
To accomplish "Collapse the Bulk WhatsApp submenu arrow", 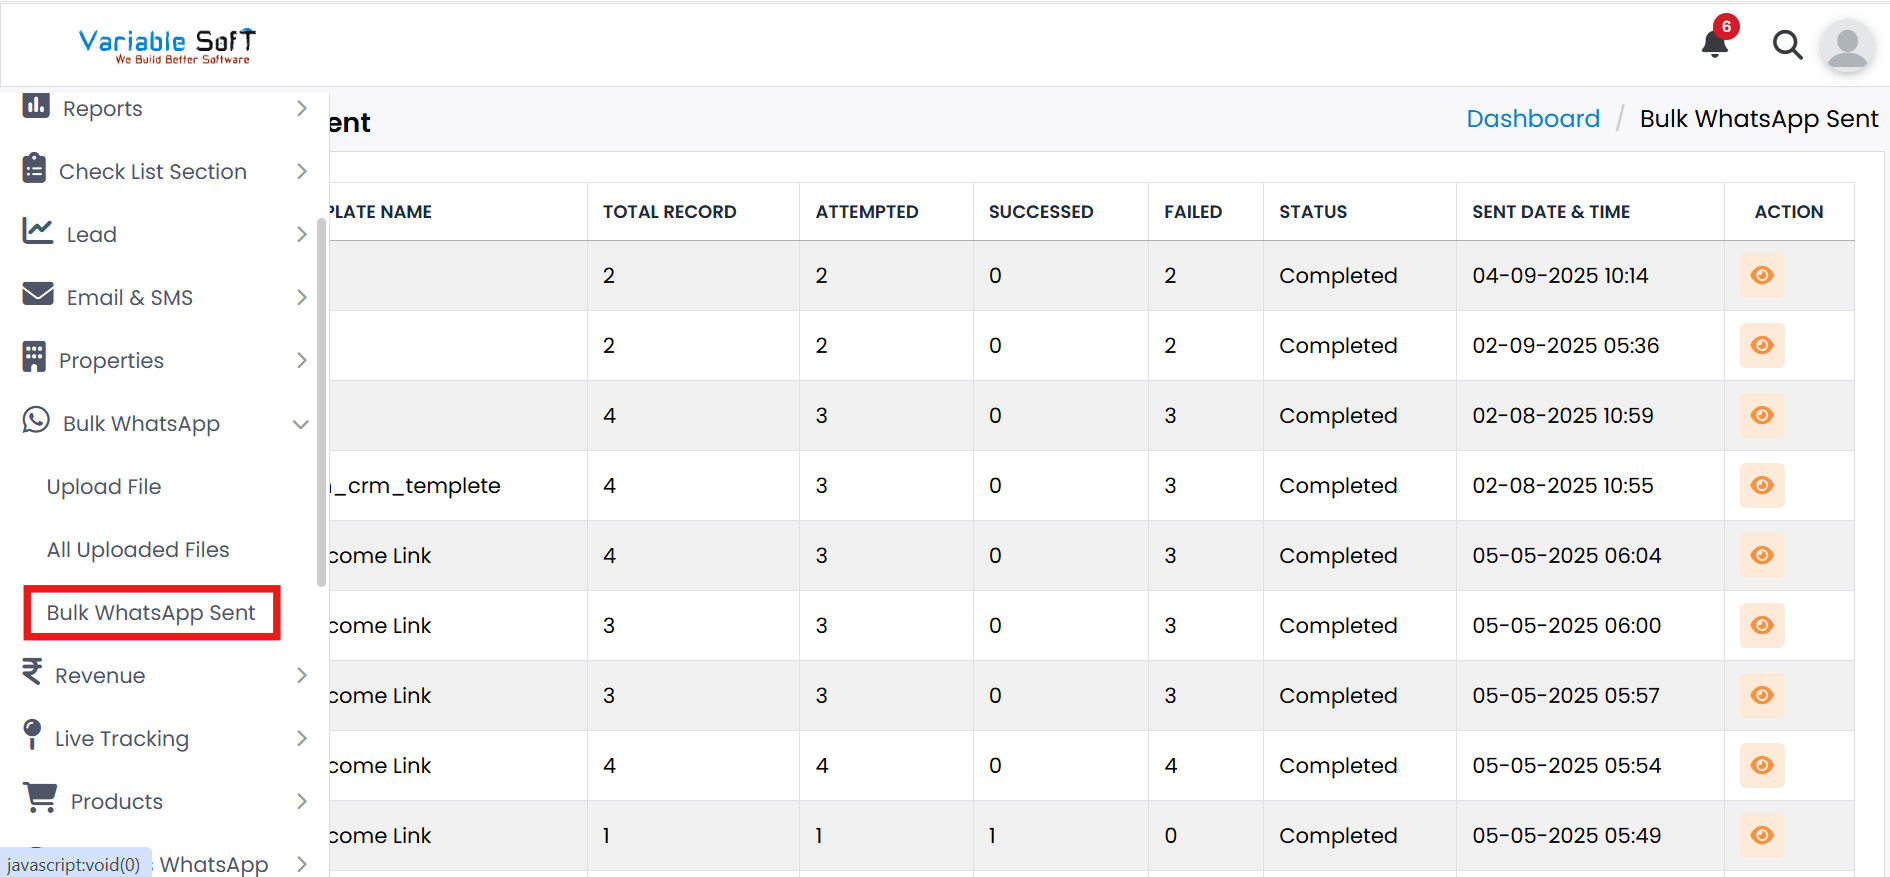I will pos(300,424).
